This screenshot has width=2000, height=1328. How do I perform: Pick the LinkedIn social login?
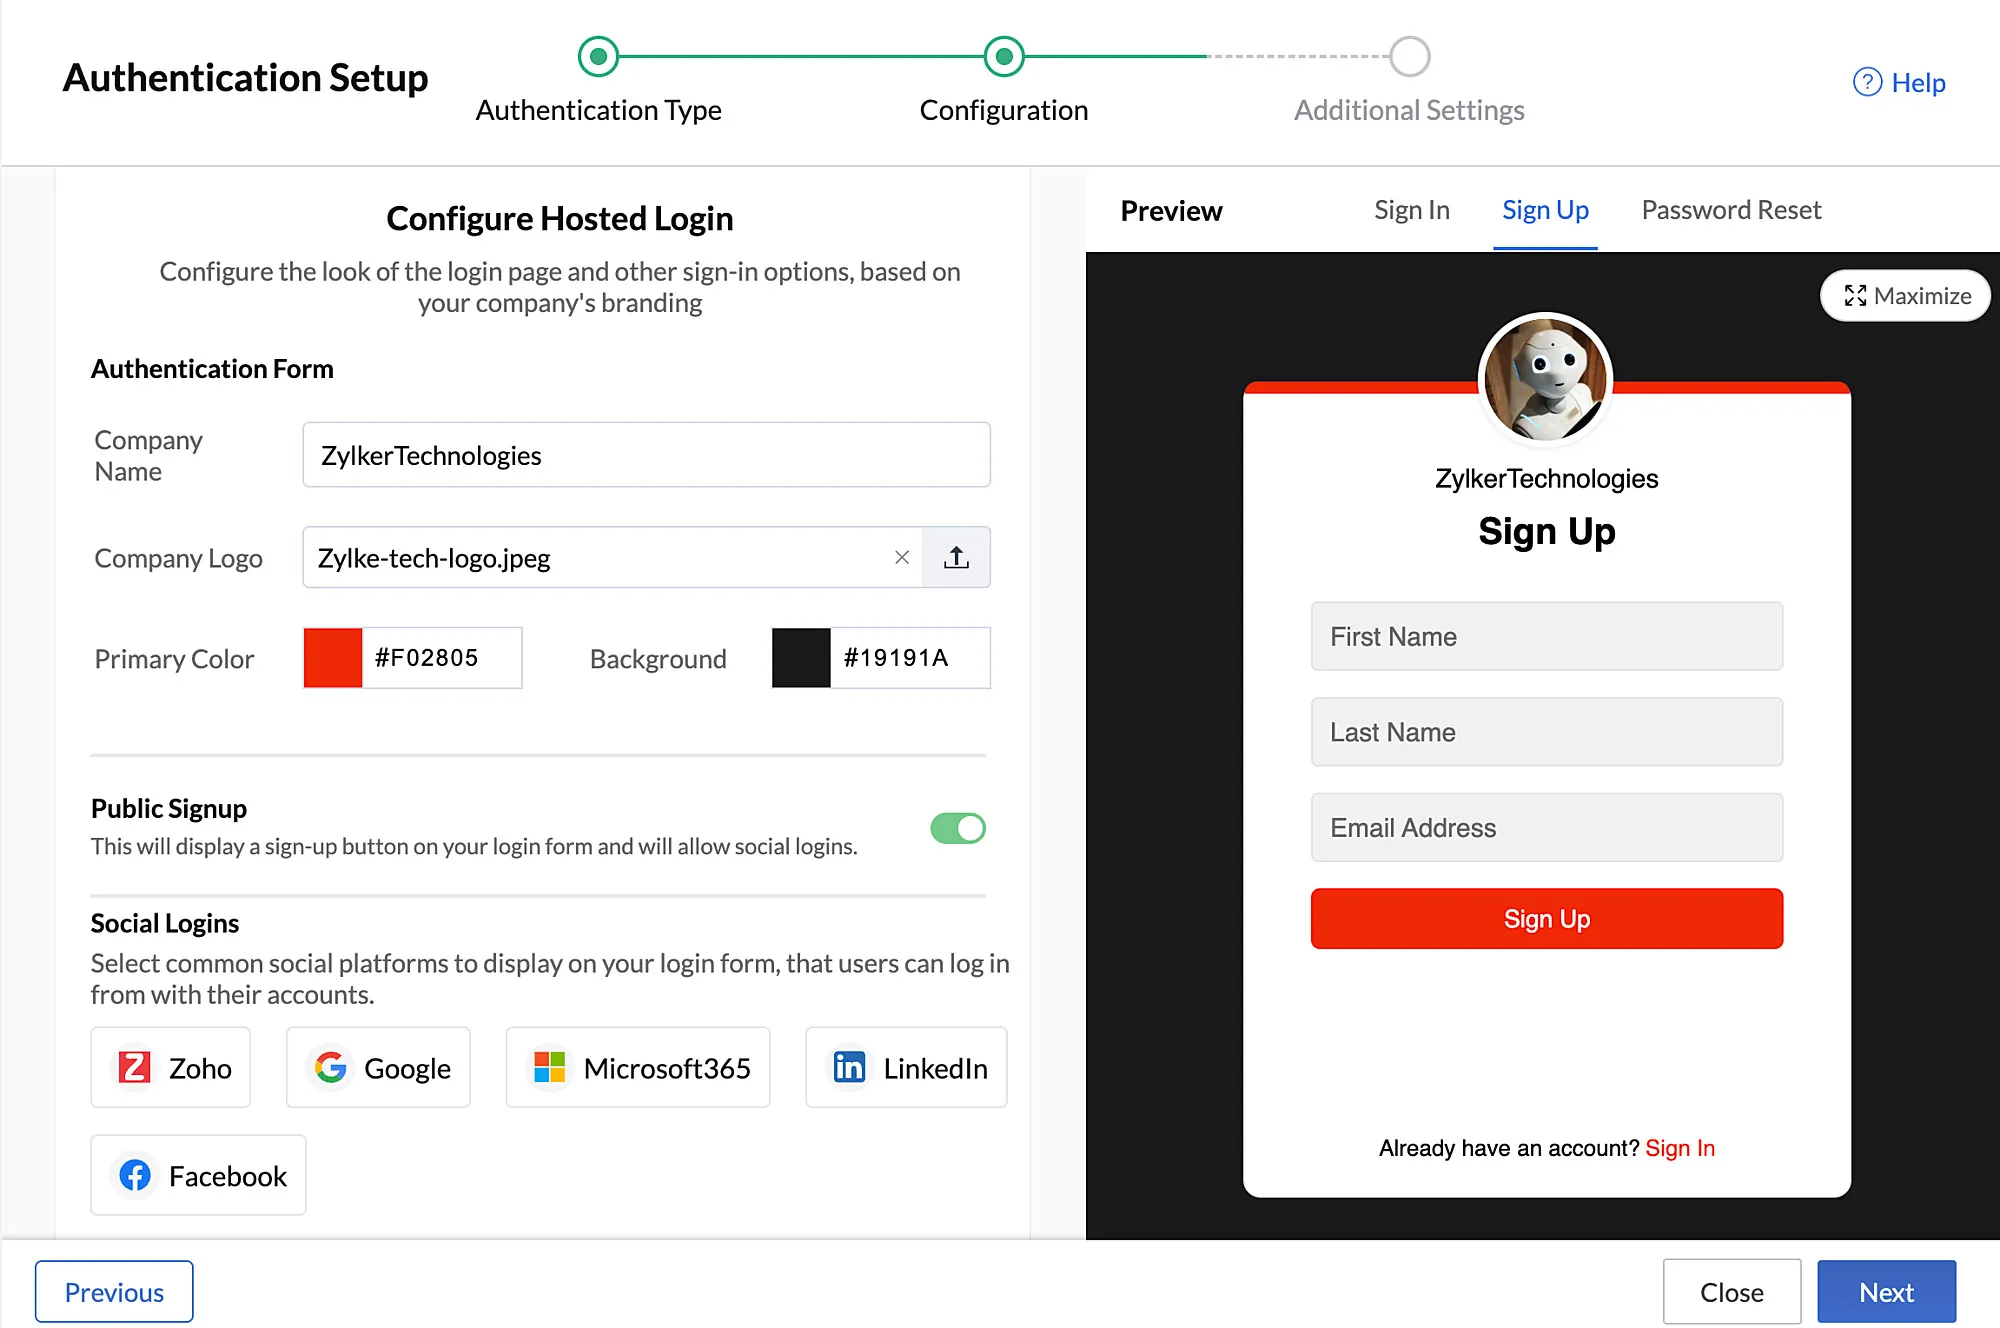tap(906, 1067)
